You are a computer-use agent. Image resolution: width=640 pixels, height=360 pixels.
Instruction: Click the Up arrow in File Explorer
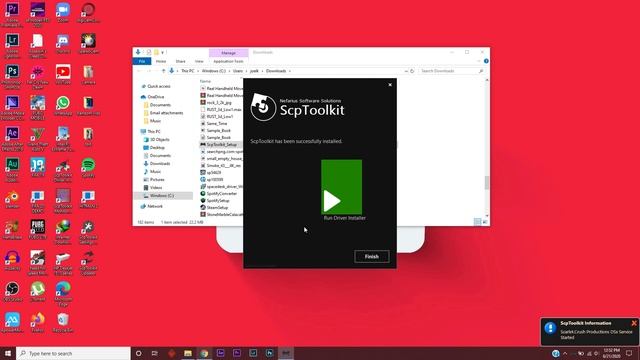point(163,71)
